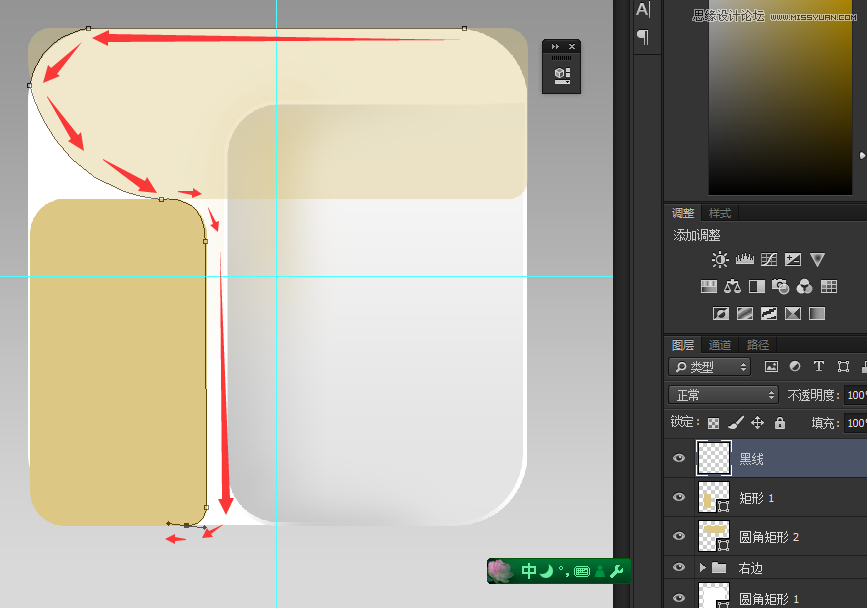The width and height of the screenshot is (867, 608).
Task: Hide the 圆角矩形 1 layer
Action: click(x=679, y=597)
